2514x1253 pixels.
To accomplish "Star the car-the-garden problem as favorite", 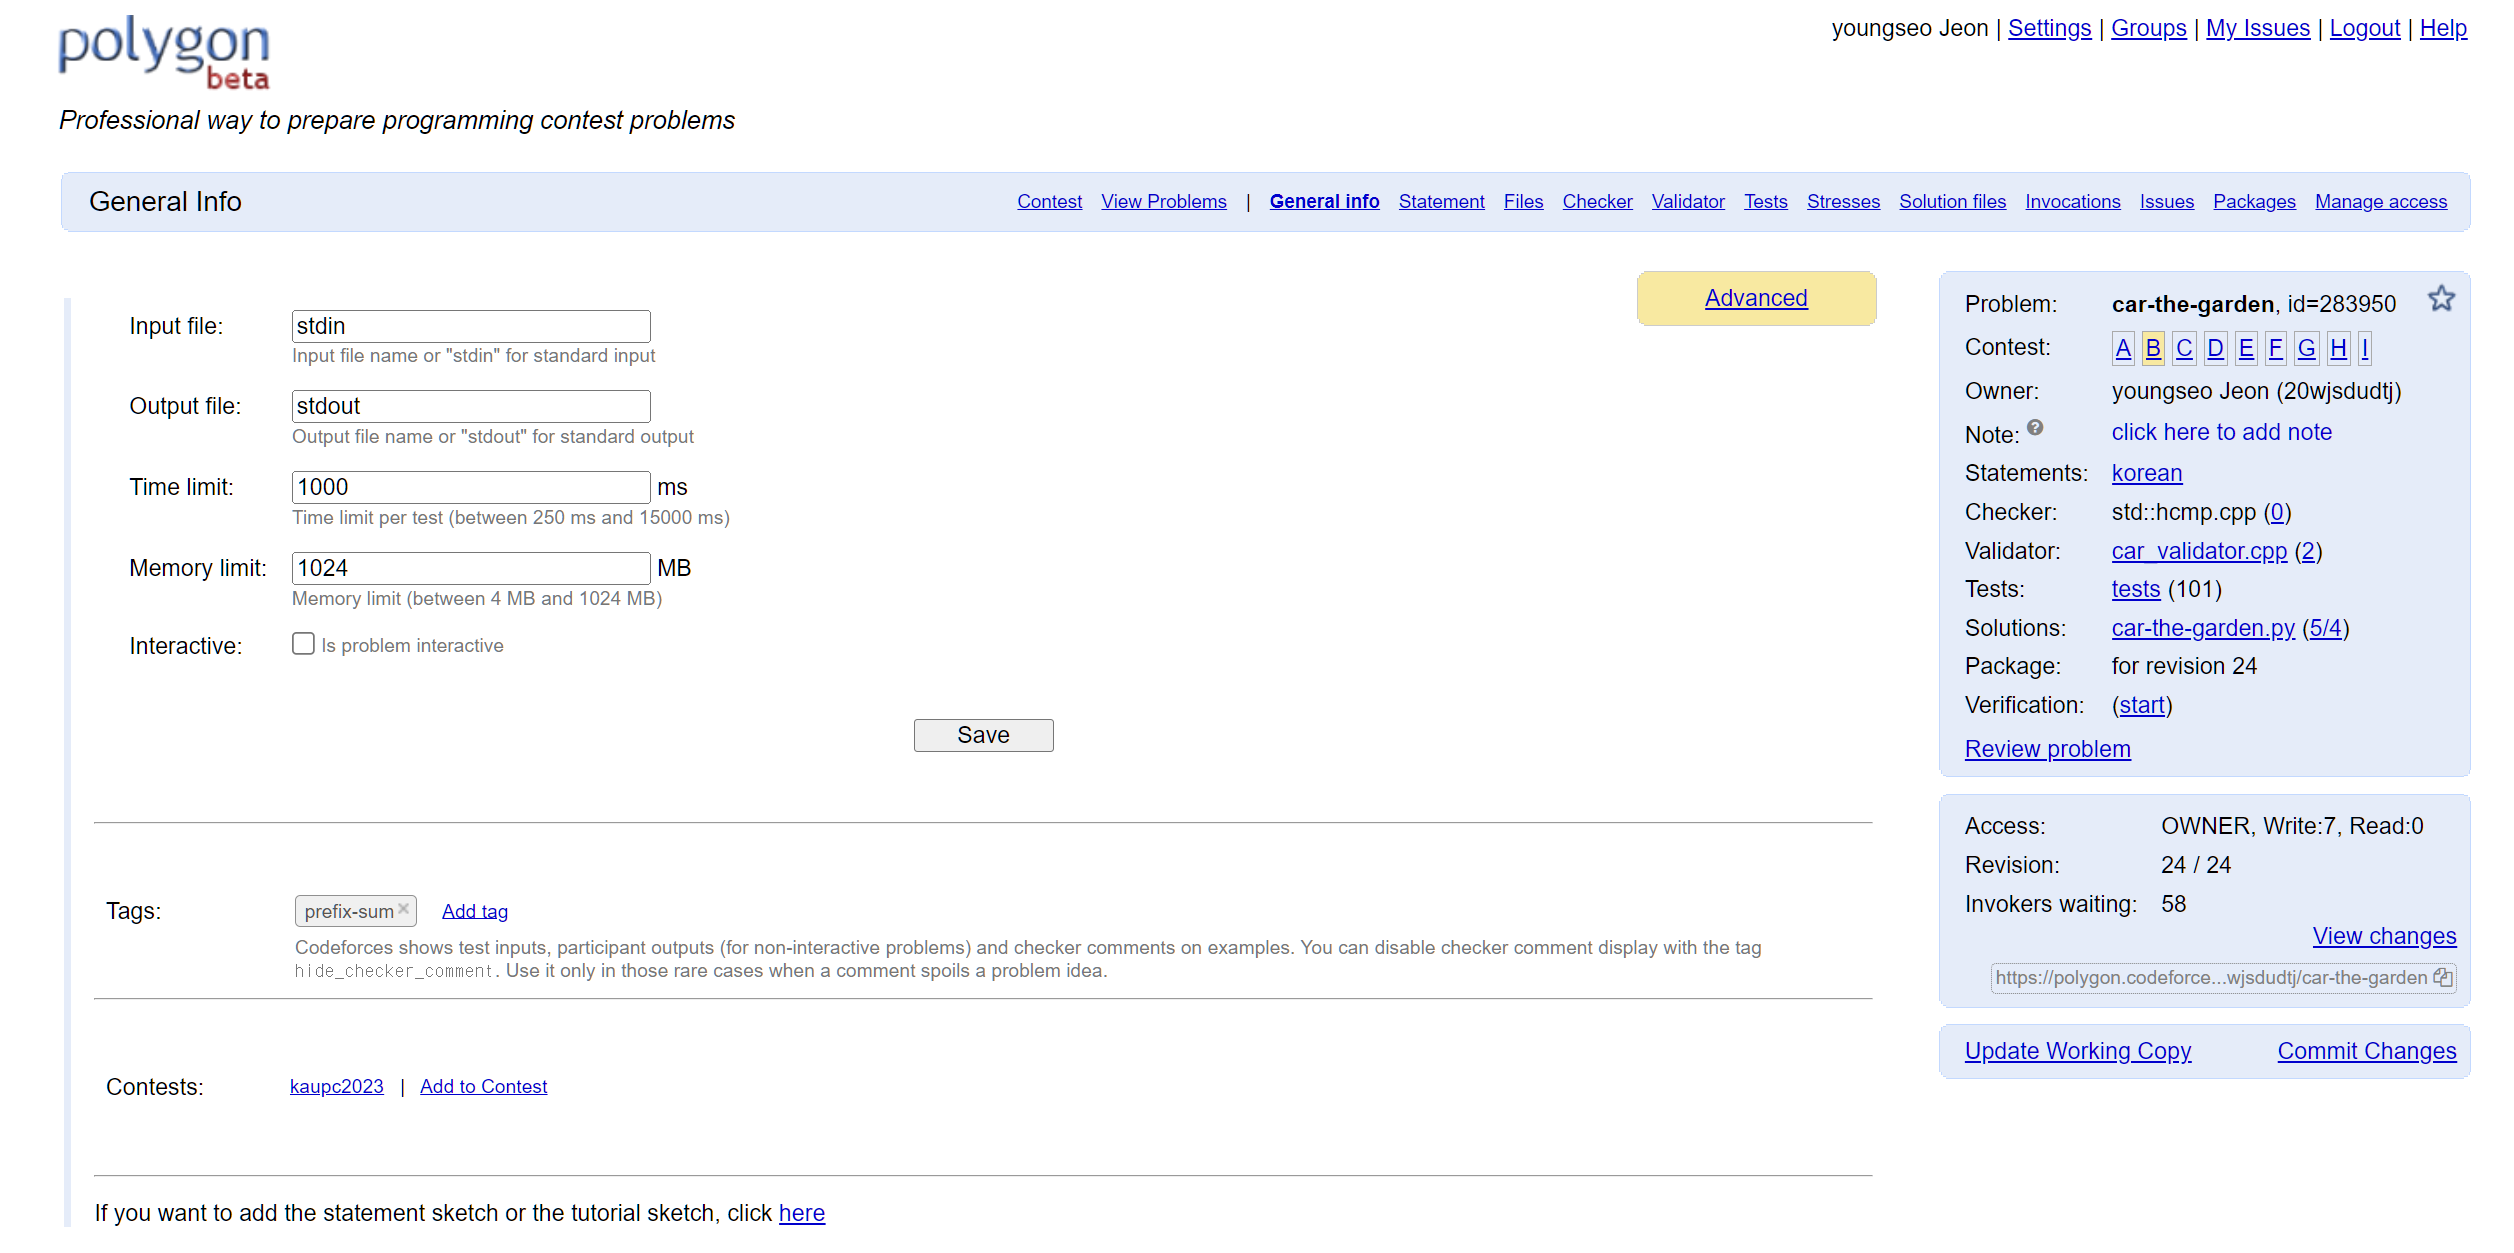I will (x=2440, y=299).
